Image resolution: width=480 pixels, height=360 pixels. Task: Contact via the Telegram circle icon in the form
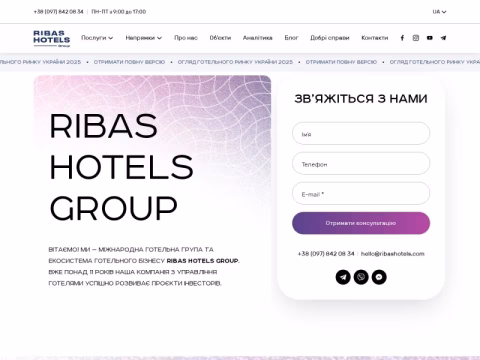(343, 277)
